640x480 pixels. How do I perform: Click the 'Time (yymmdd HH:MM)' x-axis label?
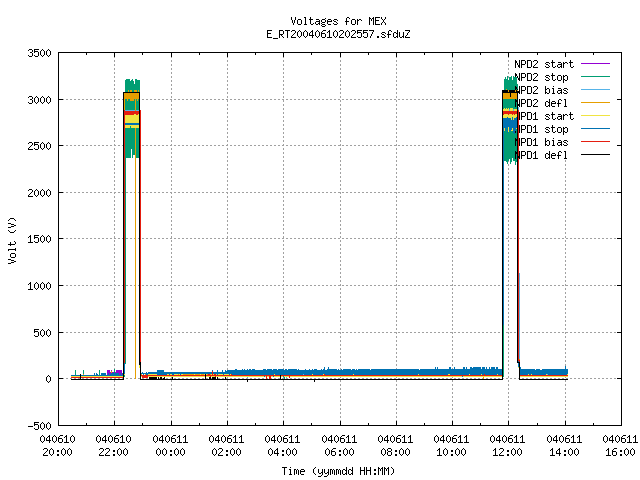[x=338, y=471]
